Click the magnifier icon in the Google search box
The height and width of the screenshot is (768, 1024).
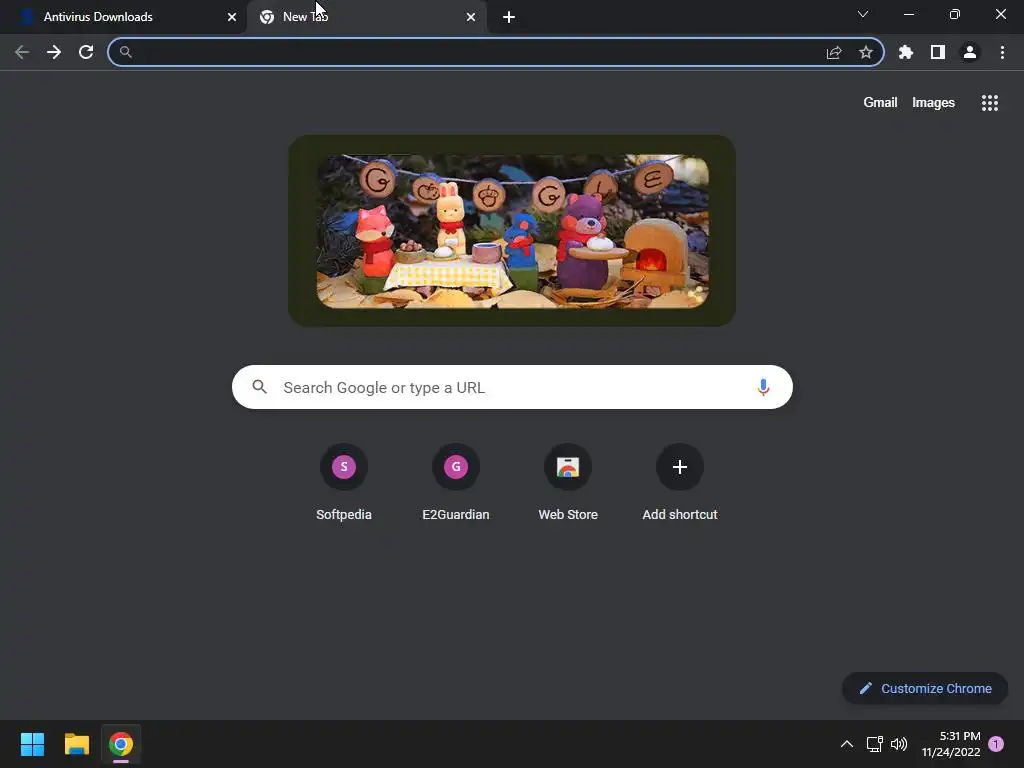tap(259, 387)
